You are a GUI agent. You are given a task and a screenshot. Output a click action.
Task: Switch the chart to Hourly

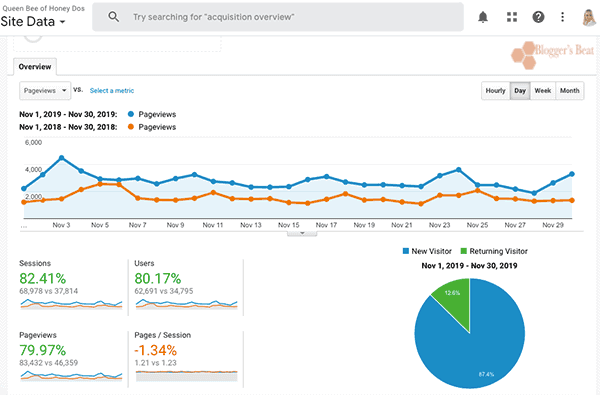pyautogui.click(x=496, y=91)
